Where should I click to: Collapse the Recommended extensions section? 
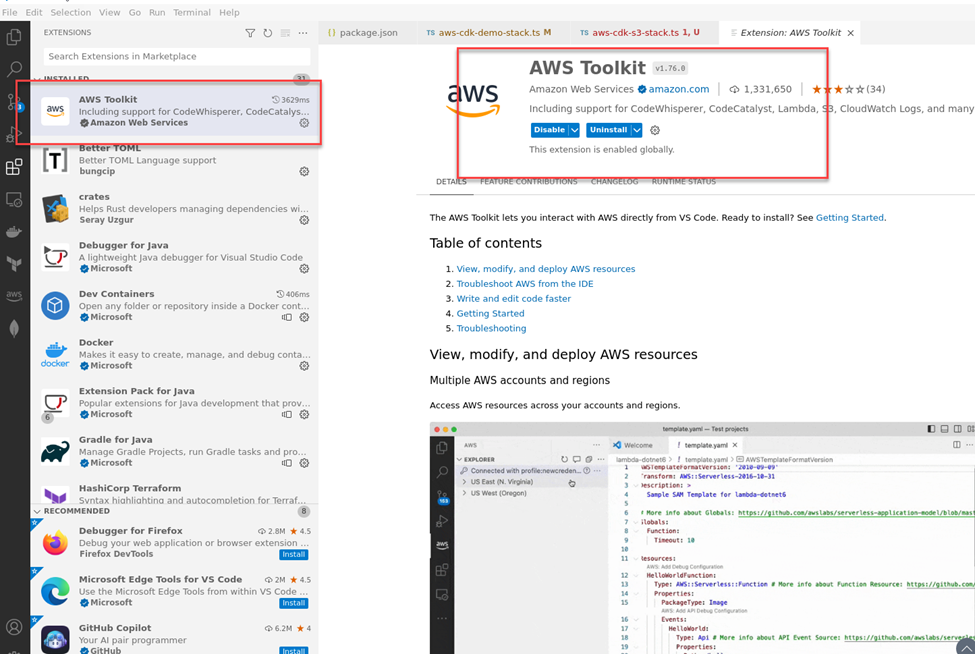click(x=37, y=511)
